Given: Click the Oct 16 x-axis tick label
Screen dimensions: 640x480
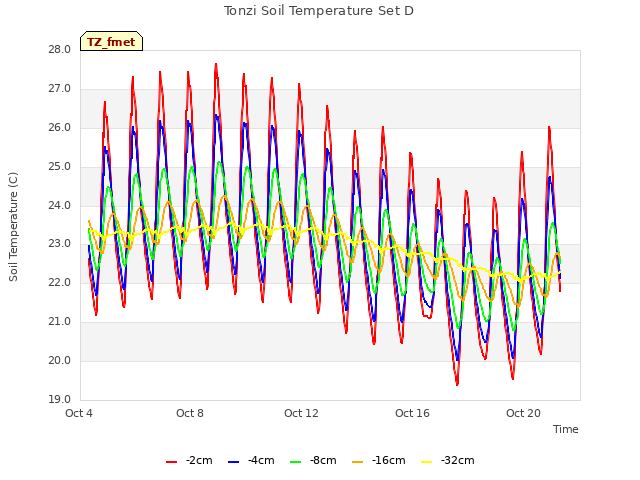Looking at the screenshot, I should (x=412, y=413).
